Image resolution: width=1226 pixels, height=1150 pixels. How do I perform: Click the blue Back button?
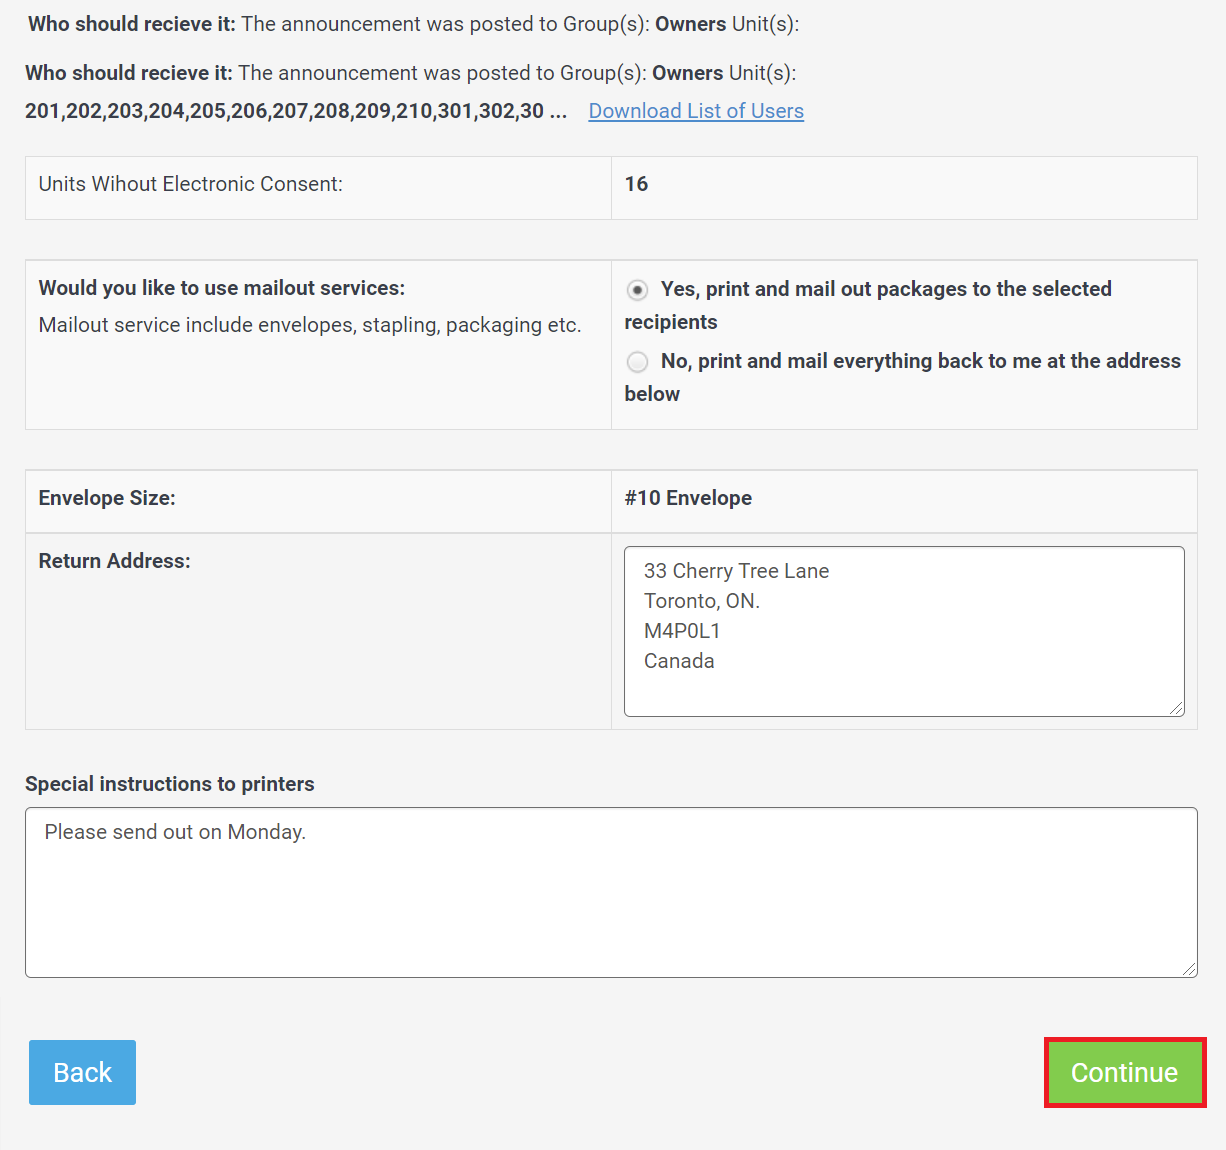(82, 1072)
